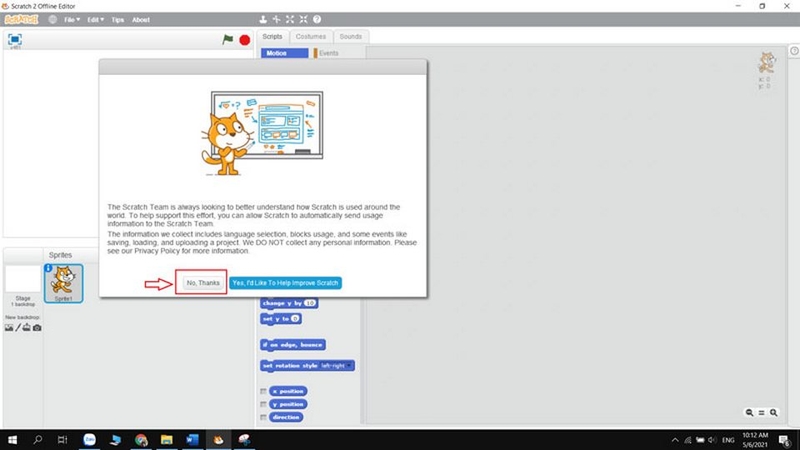
Task: Open the Tips menu item
Action: click(118, 19)
